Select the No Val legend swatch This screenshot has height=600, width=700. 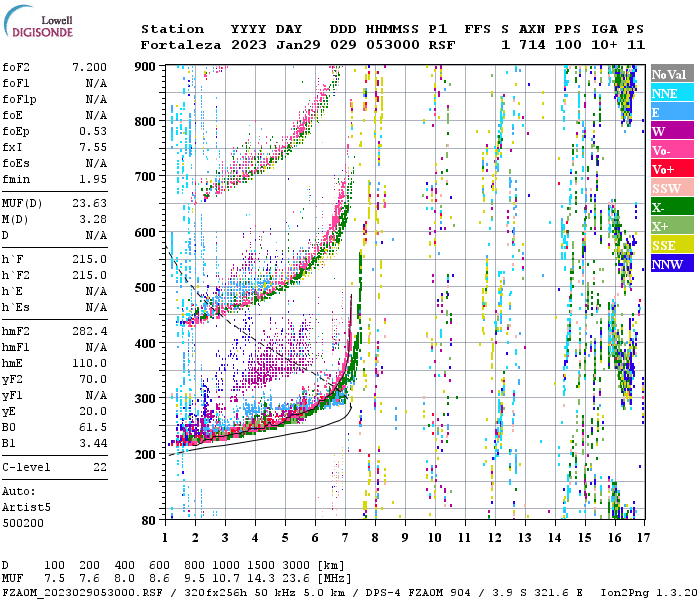pos(672,74)
